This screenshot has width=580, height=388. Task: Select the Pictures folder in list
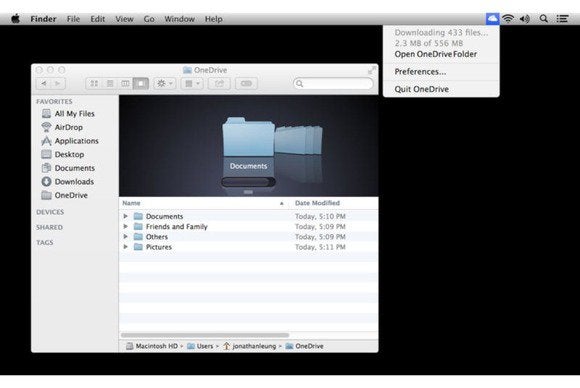tap(159, 247)
